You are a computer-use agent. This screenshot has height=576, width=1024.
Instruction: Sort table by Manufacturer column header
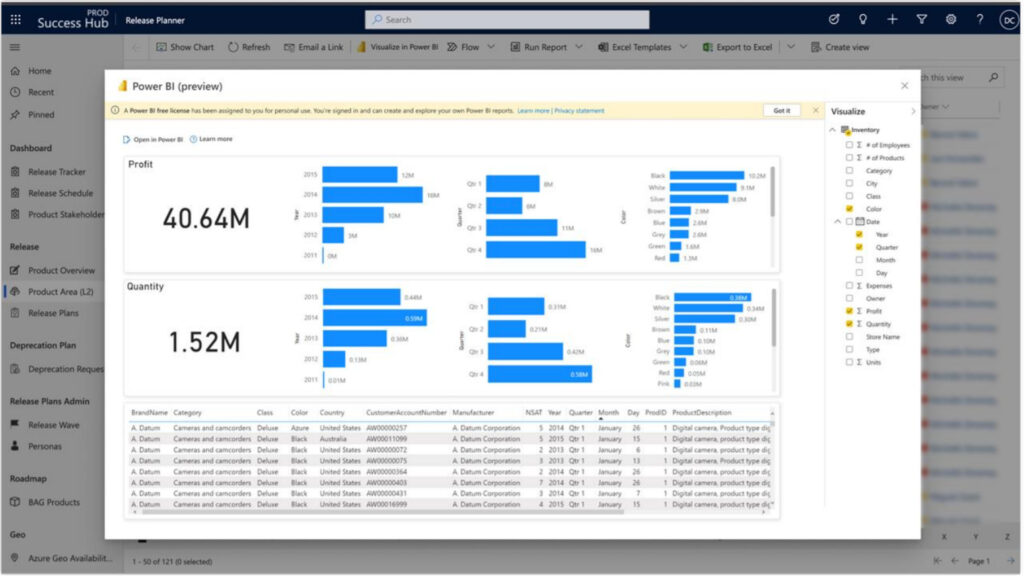(x=473, y=413)
